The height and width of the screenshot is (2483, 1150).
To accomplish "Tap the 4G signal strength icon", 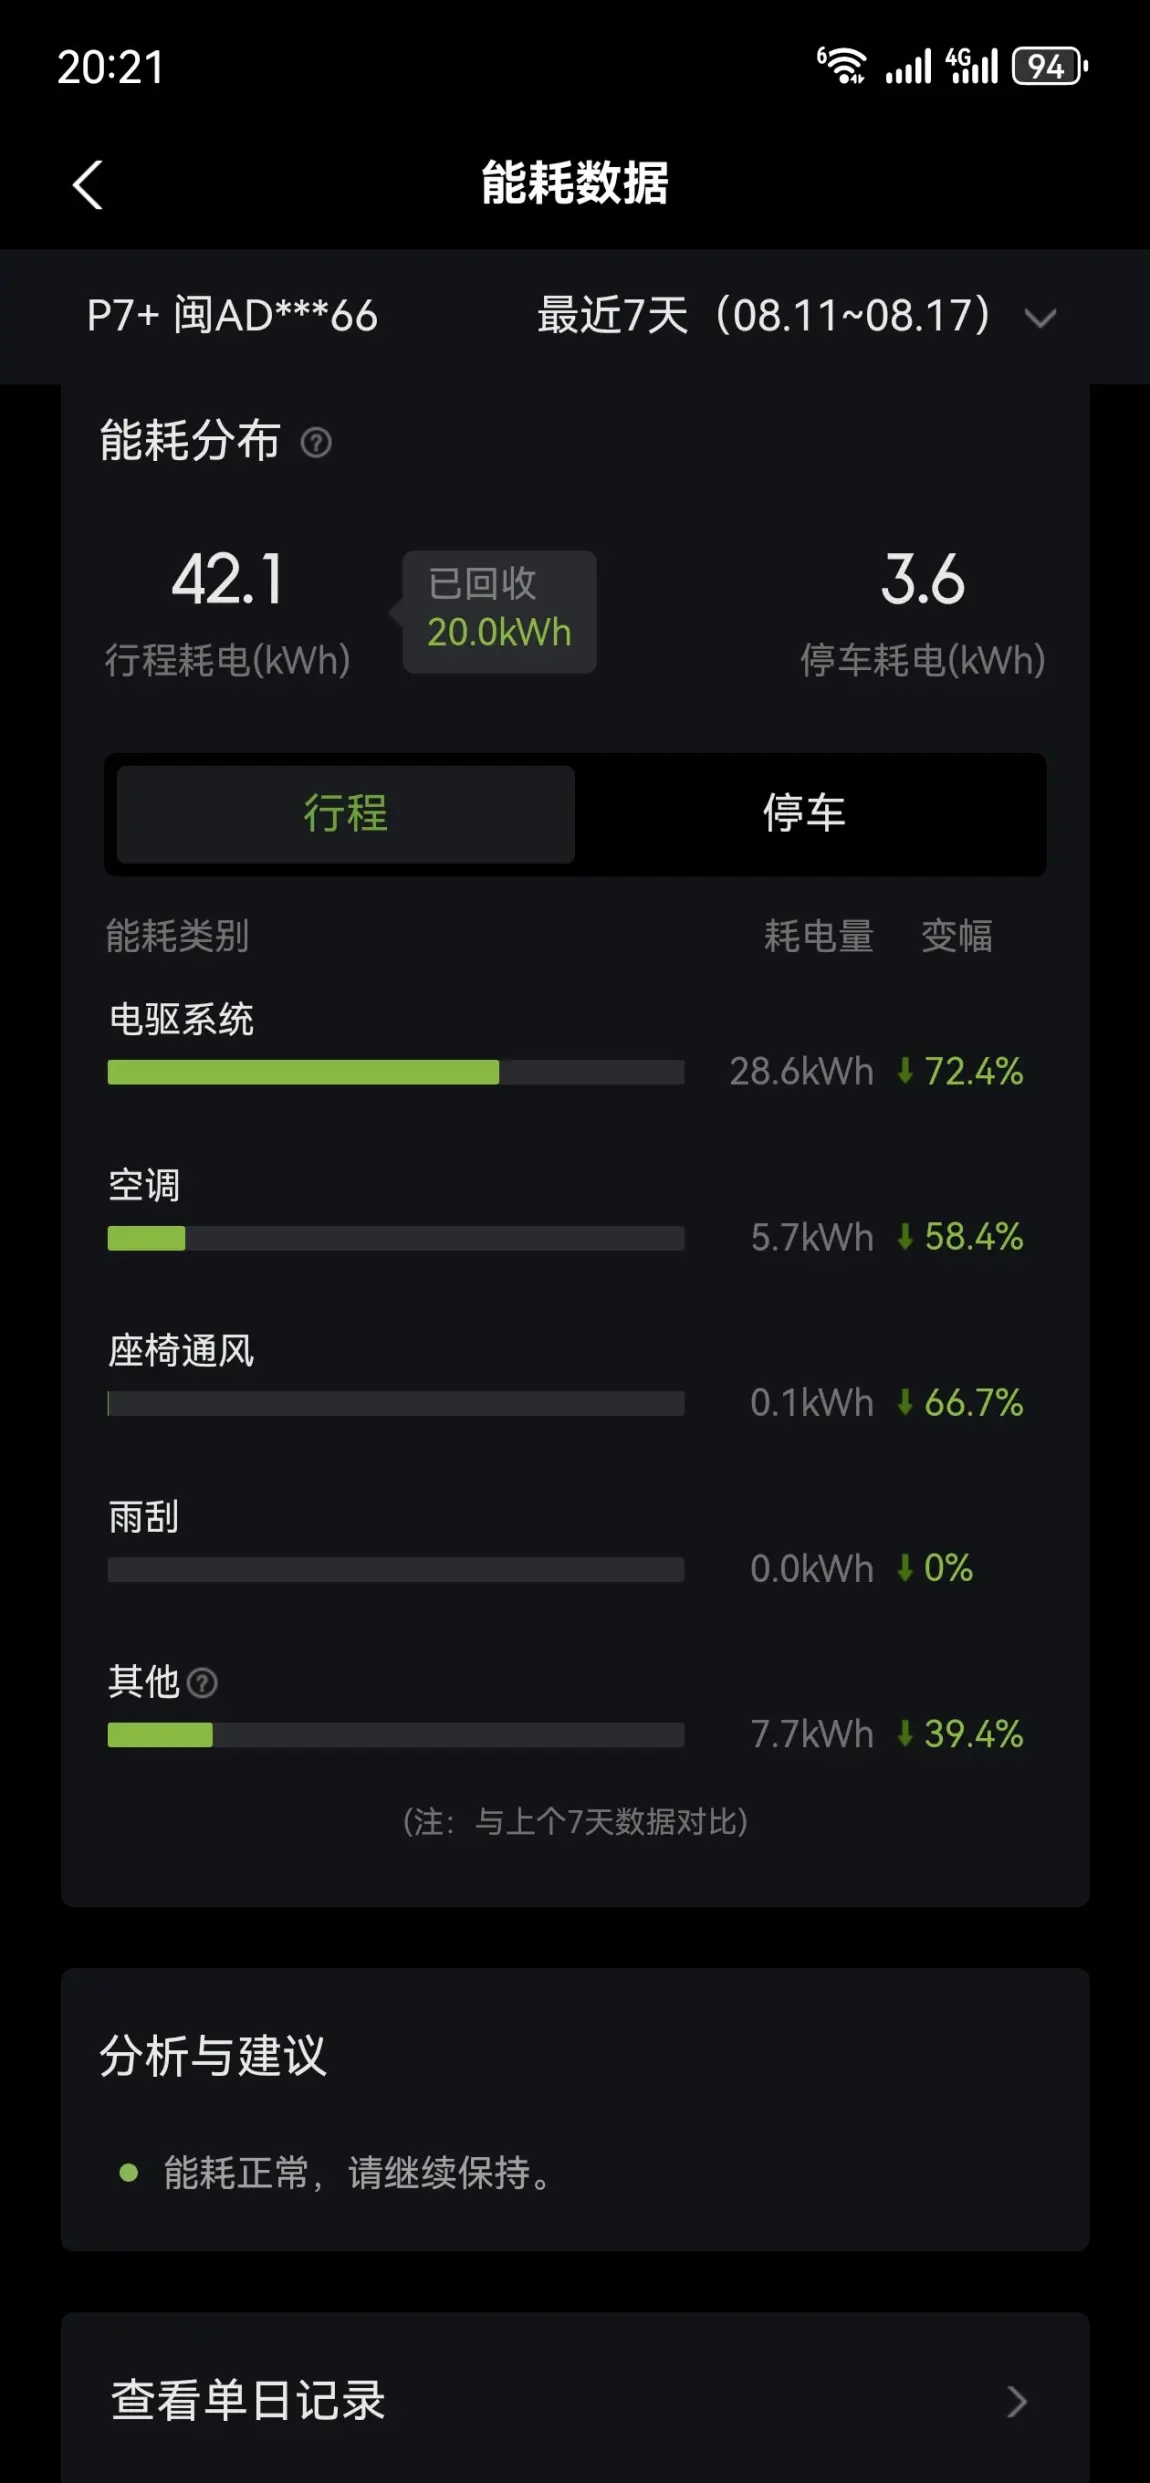I will (x=972, y=66).
